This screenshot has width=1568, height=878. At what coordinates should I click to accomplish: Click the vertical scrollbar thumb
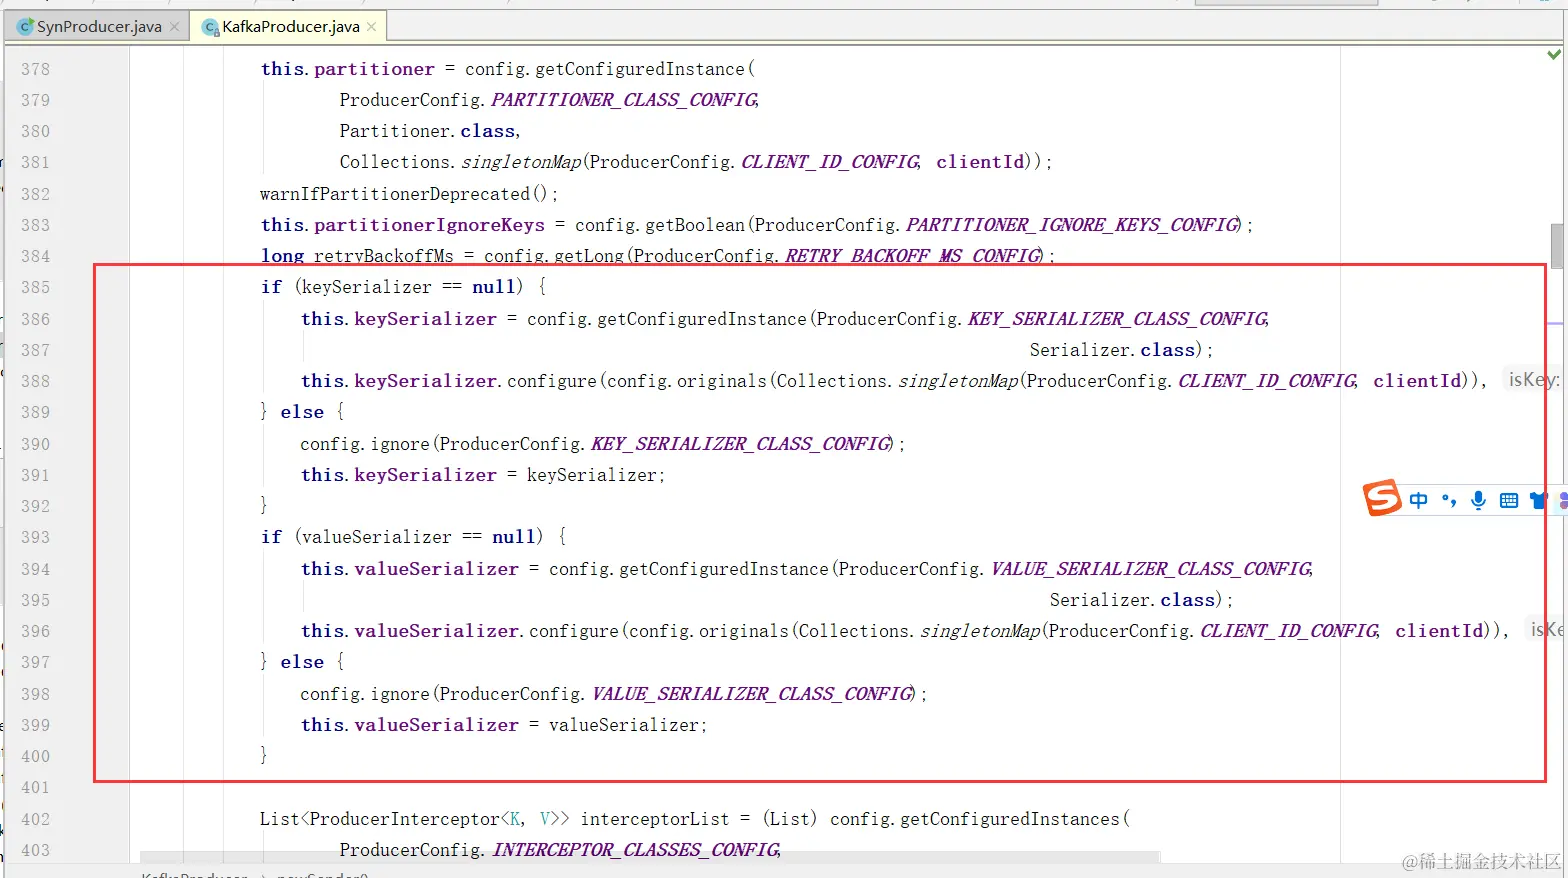coord(1557,246)
